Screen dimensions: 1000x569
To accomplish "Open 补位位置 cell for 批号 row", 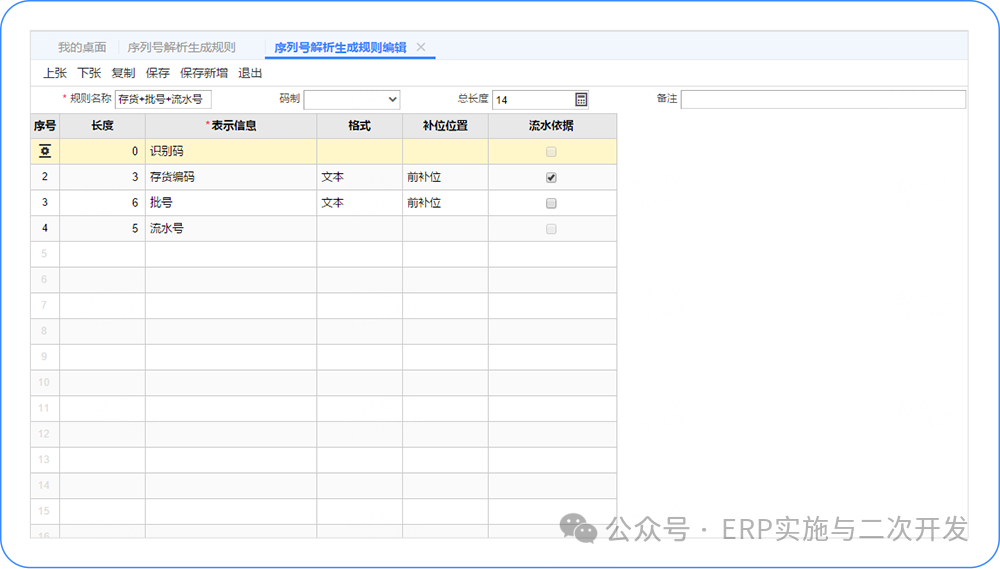I will (445, 203).
